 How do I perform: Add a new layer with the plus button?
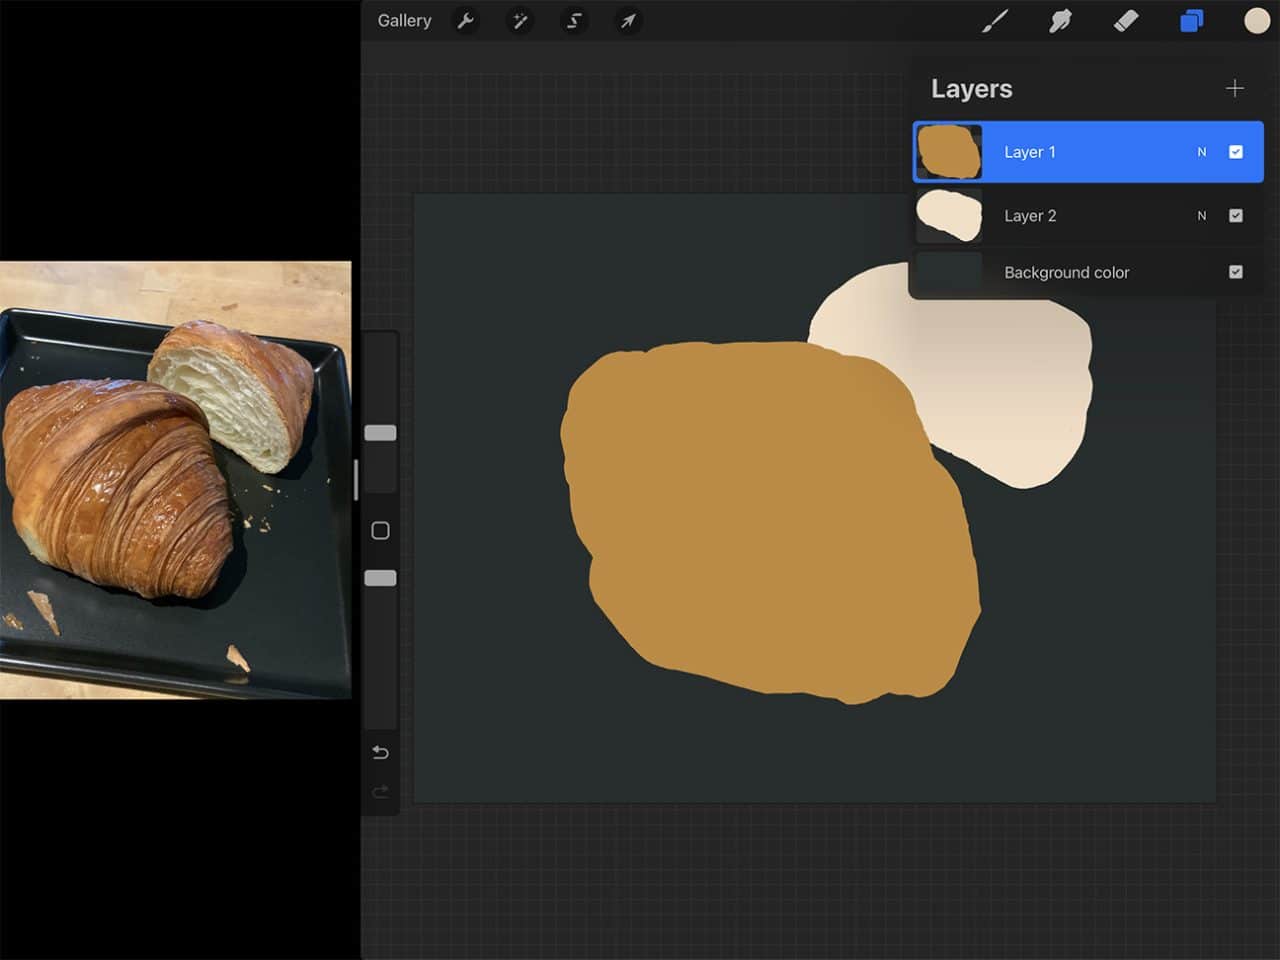[x=1236, y=88]
